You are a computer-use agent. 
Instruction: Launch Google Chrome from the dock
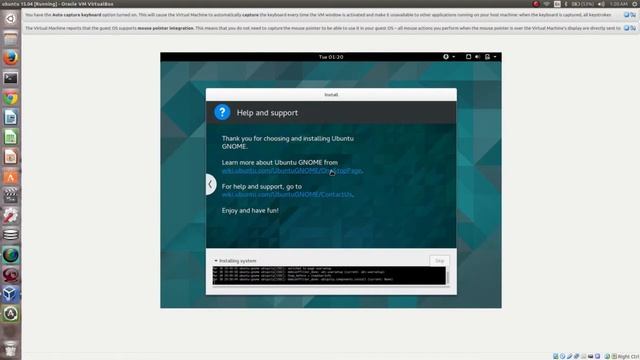[11, 98]
